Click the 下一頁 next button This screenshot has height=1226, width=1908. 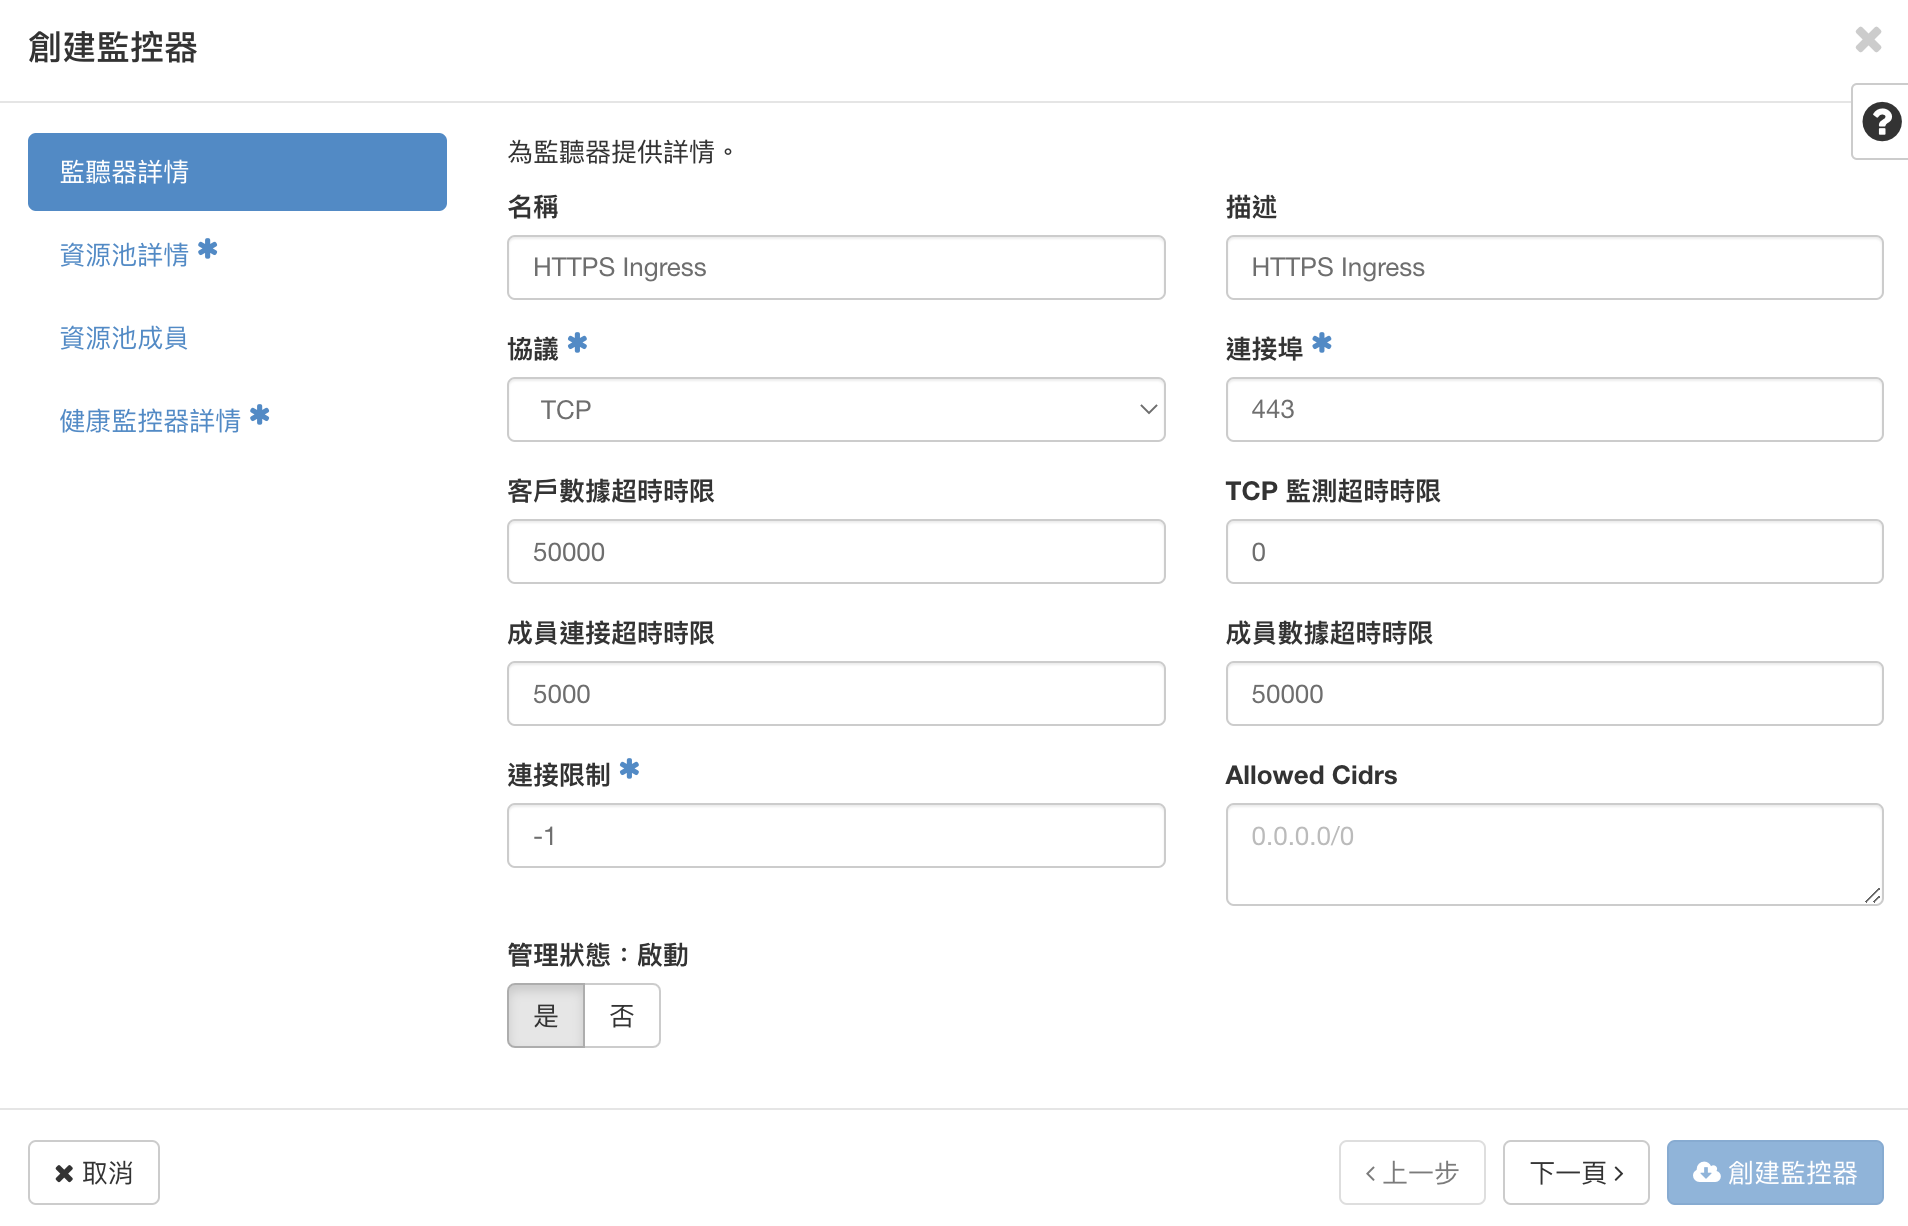point(1576,1172)
